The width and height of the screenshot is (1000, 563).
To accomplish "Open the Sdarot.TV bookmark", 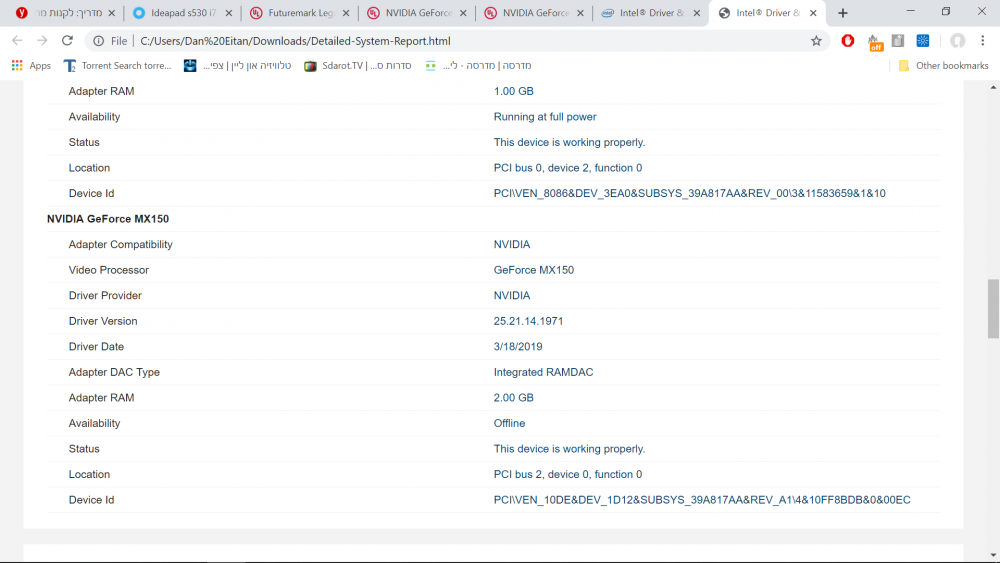I will coord(358,66).
